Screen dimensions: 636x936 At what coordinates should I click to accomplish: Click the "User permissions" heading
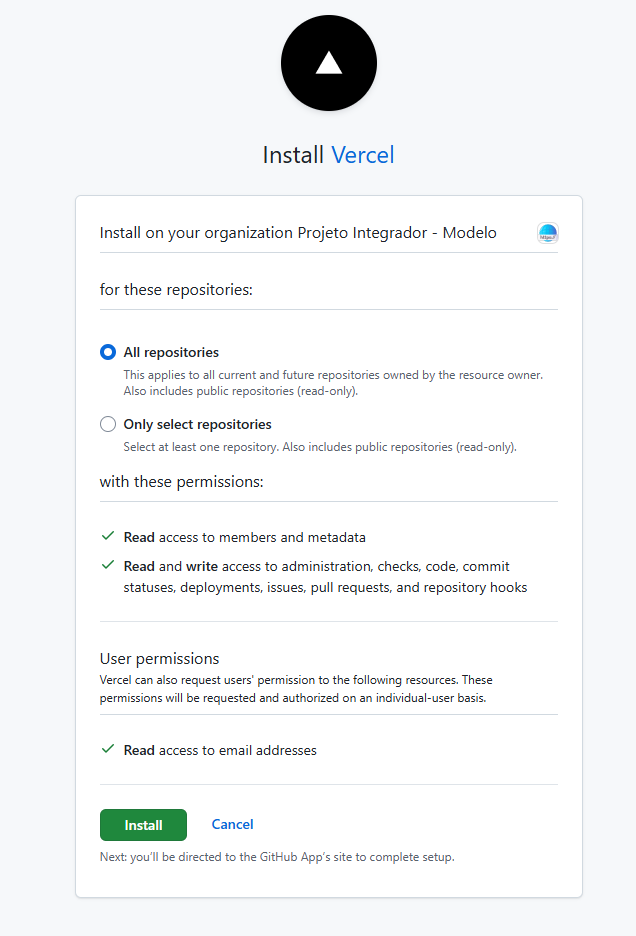pos(159,659)
